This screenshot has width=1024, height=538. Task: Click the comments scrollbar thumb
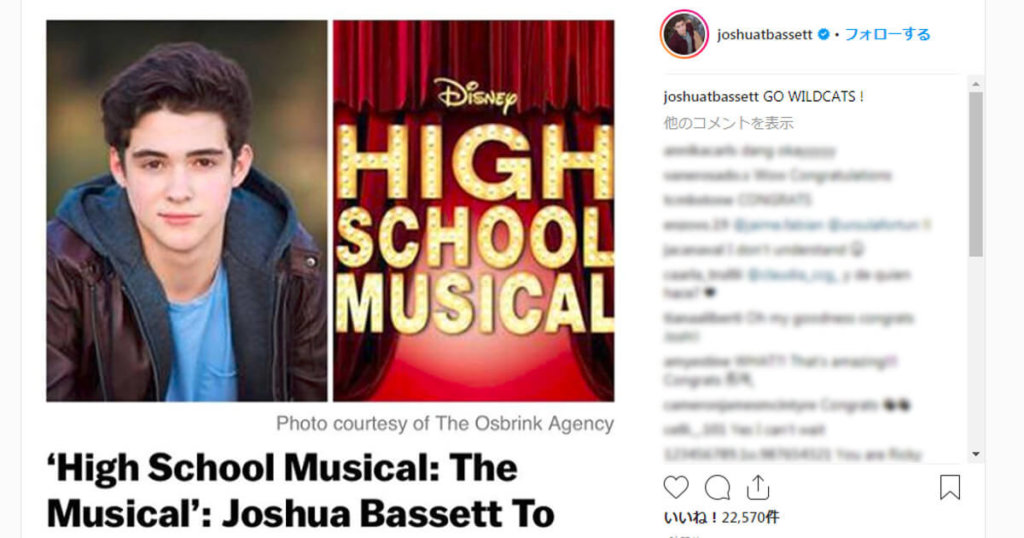coord(976,174)
